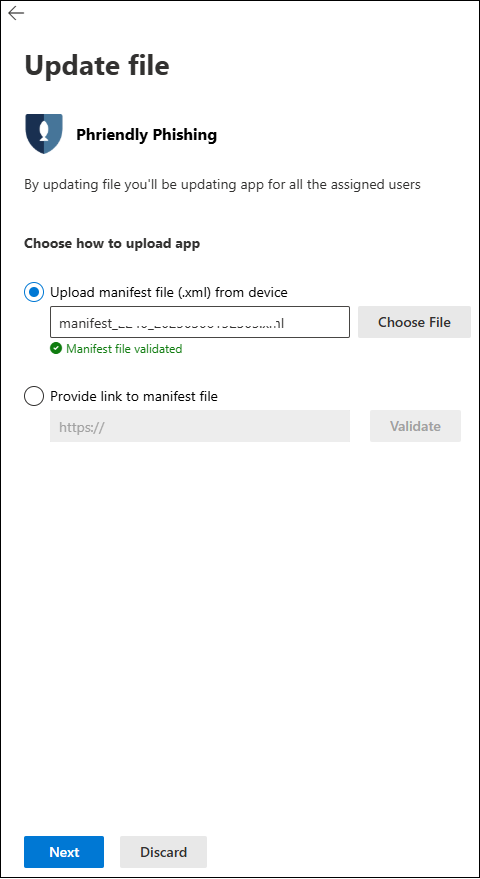Click the Phriendly Phishing app name text
480x879 pixels.
[146, 135]
